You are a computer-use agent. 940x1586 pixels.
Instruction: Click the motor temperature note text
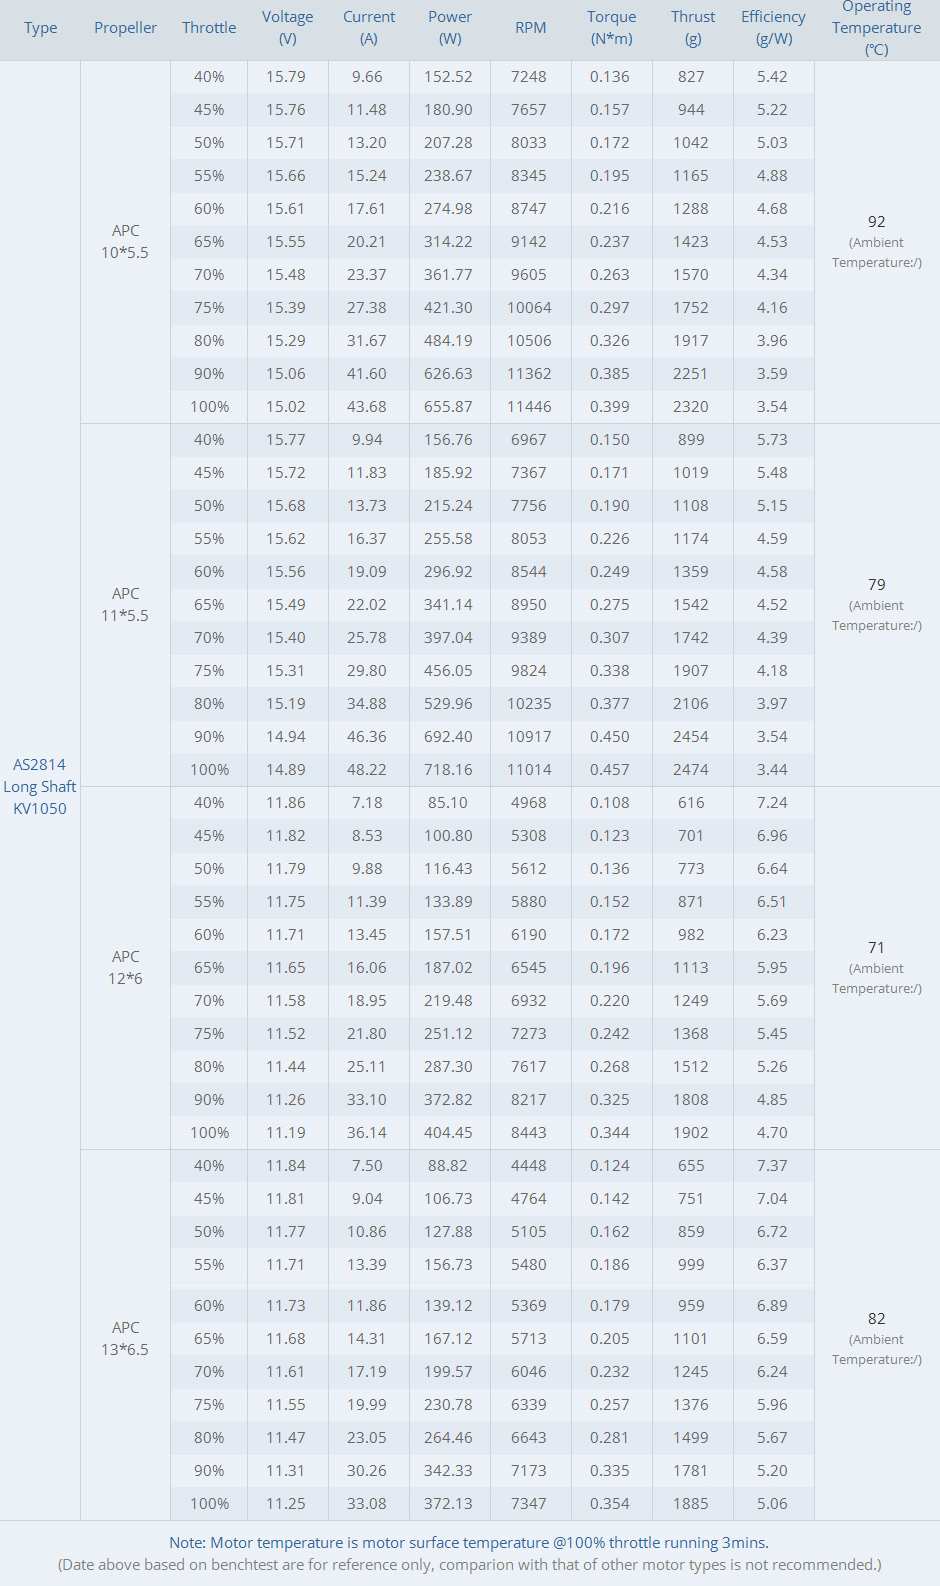tap(469, 1543)
